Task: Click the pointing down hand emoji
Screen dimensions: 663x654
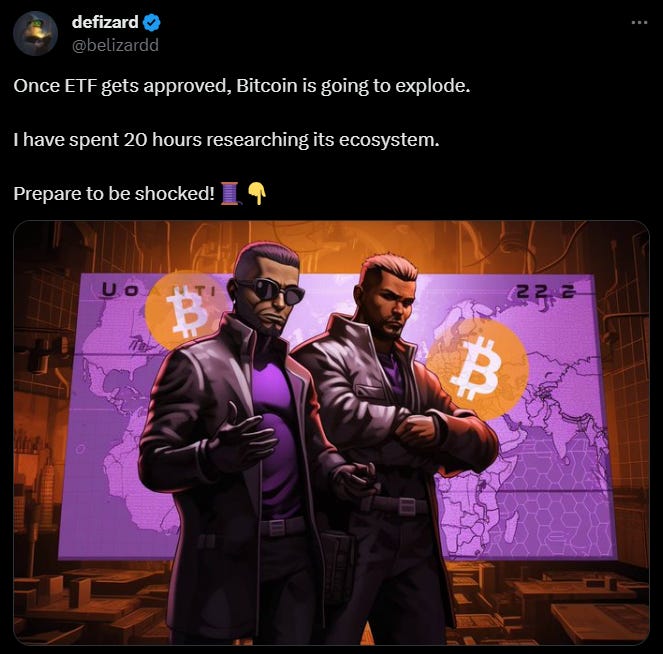Action: point(256,193)
